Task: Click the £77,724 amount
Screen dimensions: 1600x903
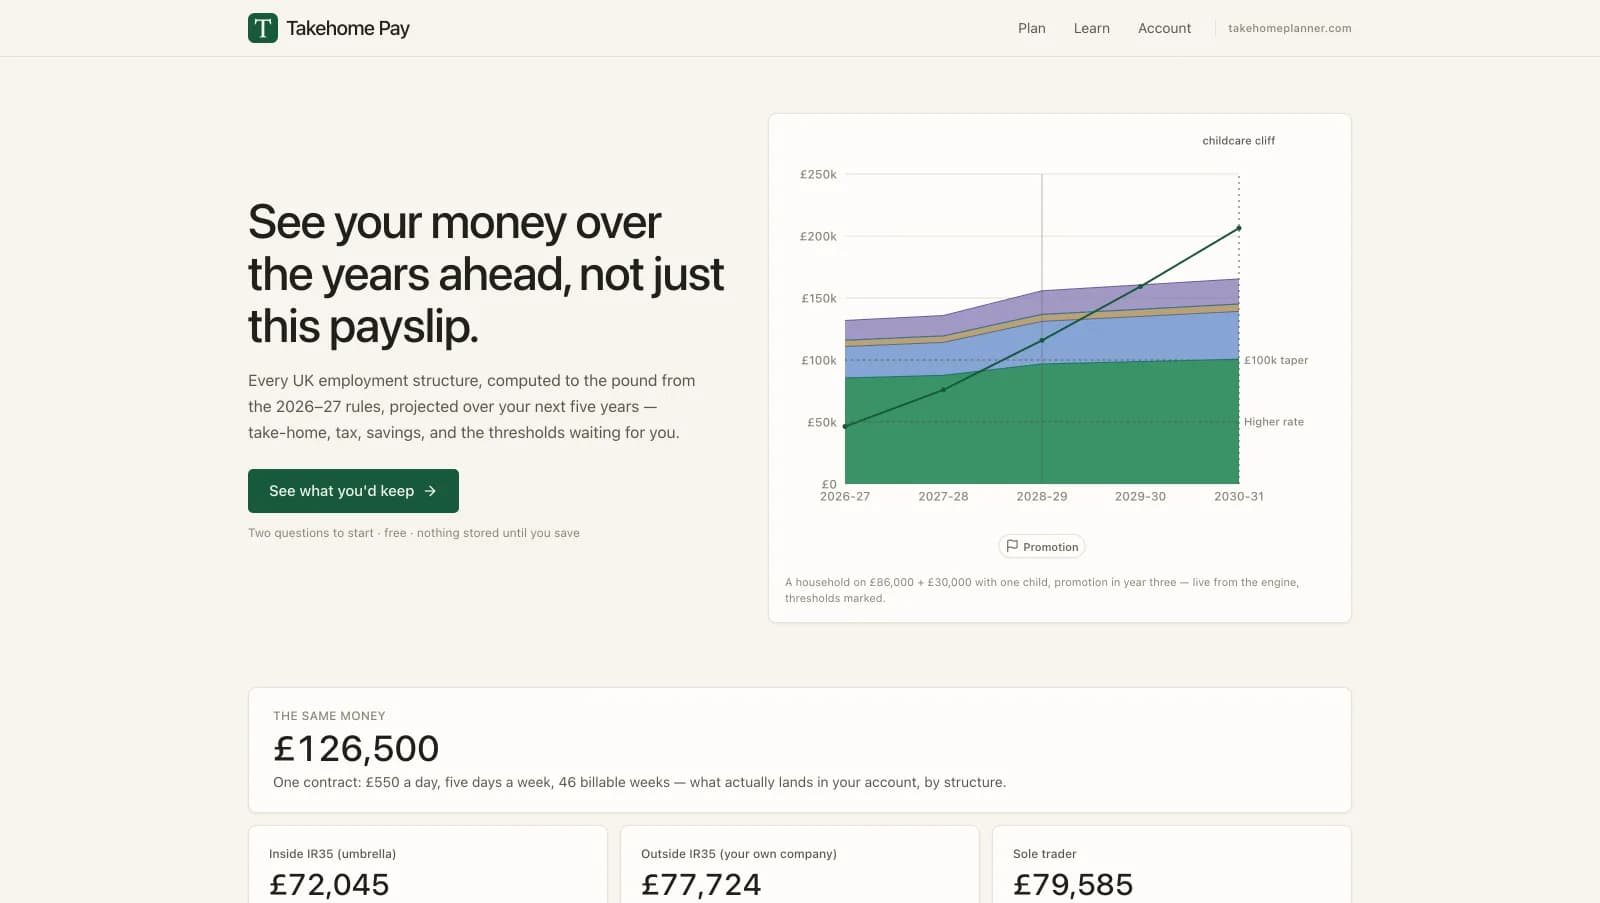Action: click(701, 884)
